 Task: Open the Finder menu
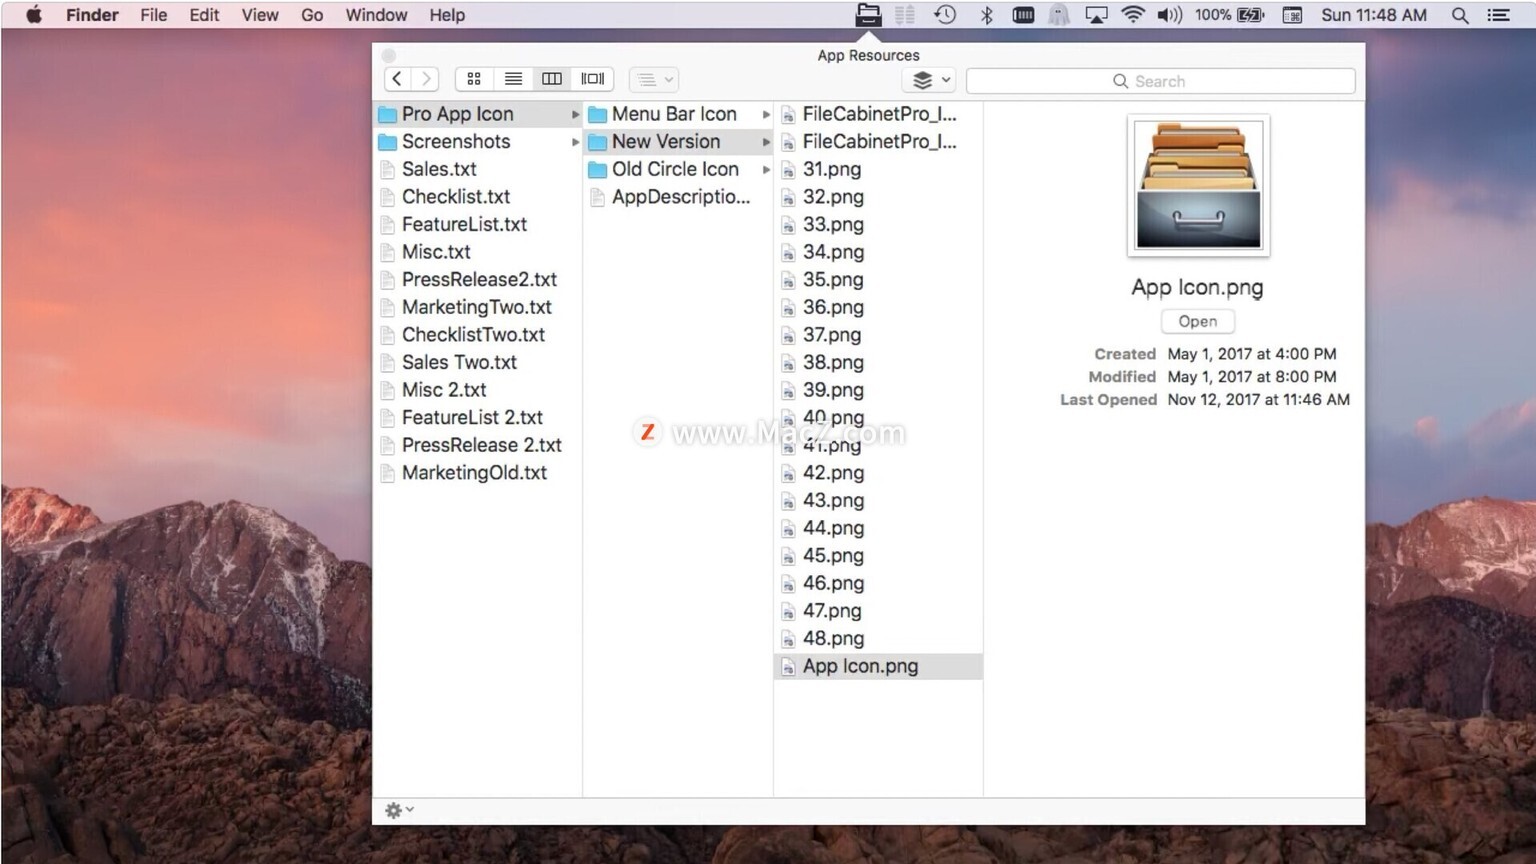pos(92,15)
